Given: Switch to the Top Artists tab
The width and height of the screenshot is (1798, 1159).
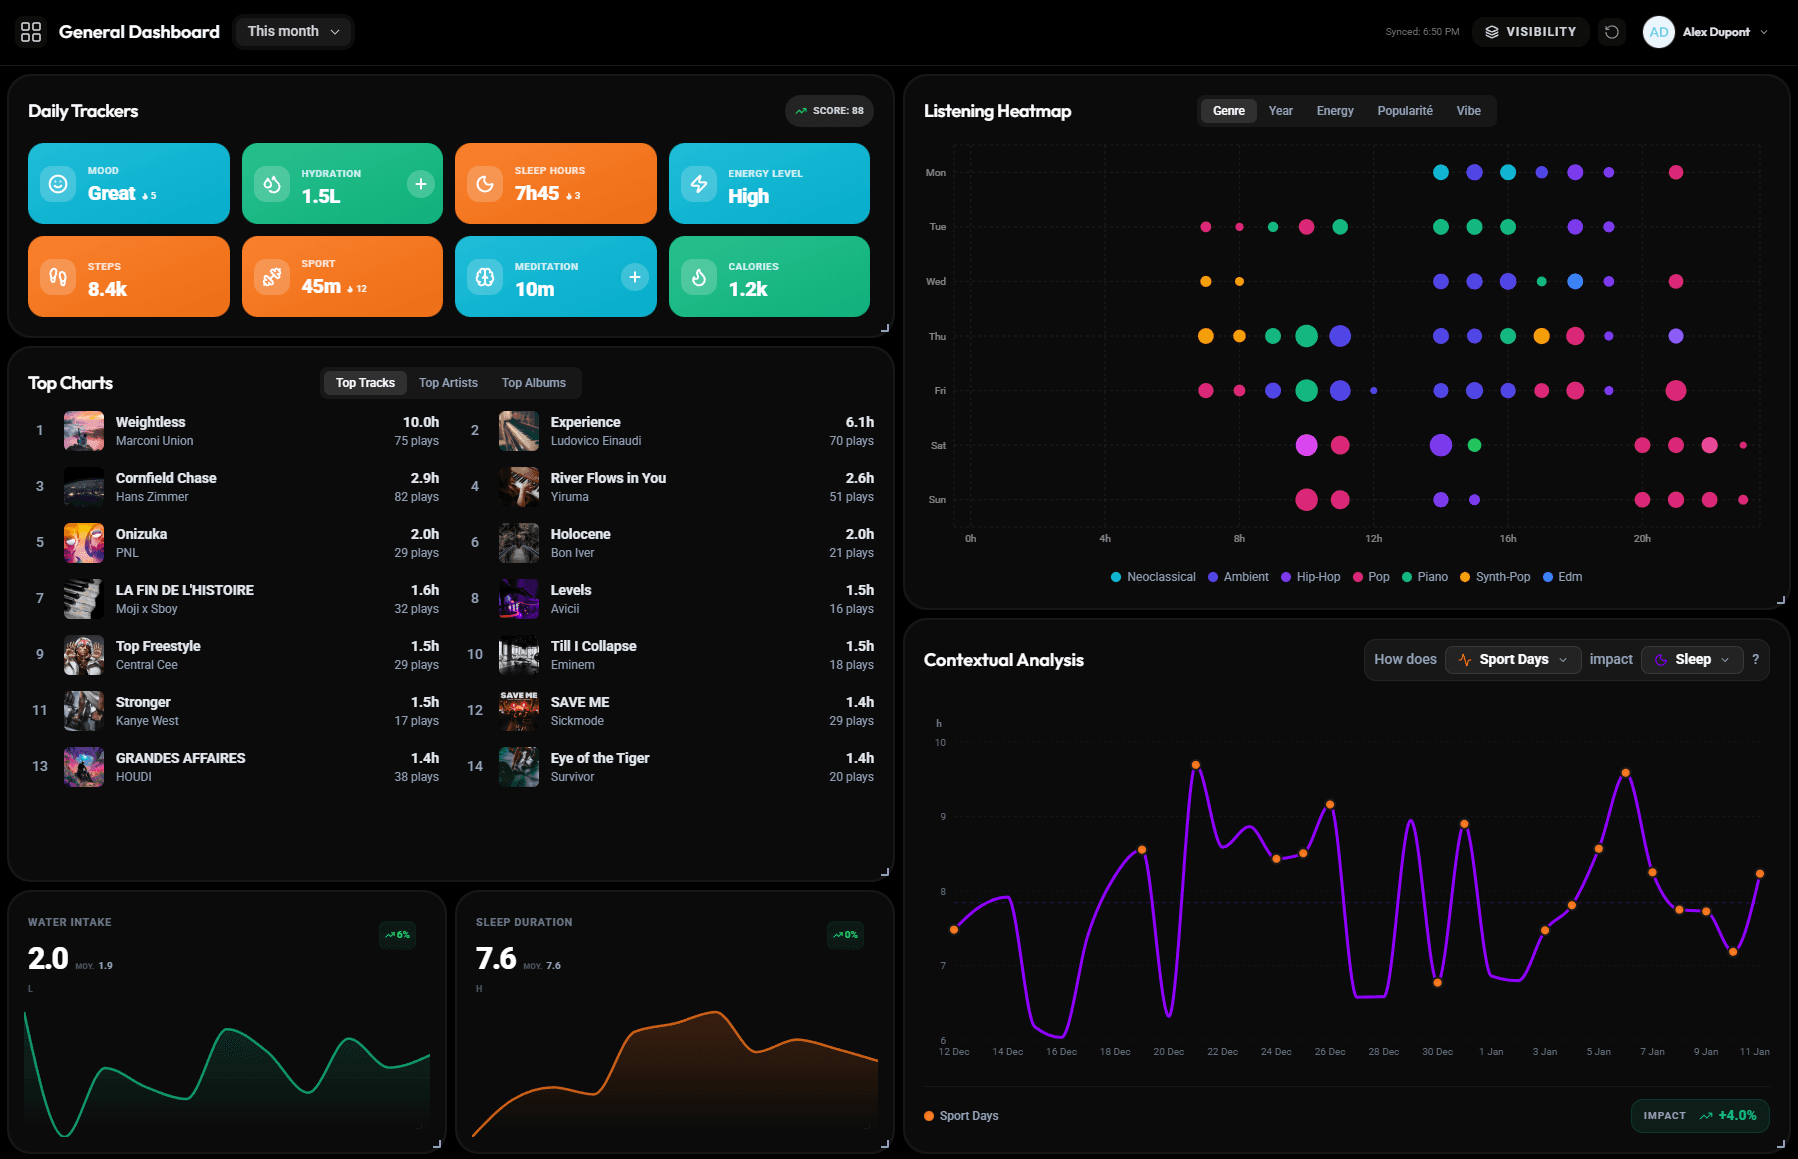Looking at the screenshot, I should point(448,382).
